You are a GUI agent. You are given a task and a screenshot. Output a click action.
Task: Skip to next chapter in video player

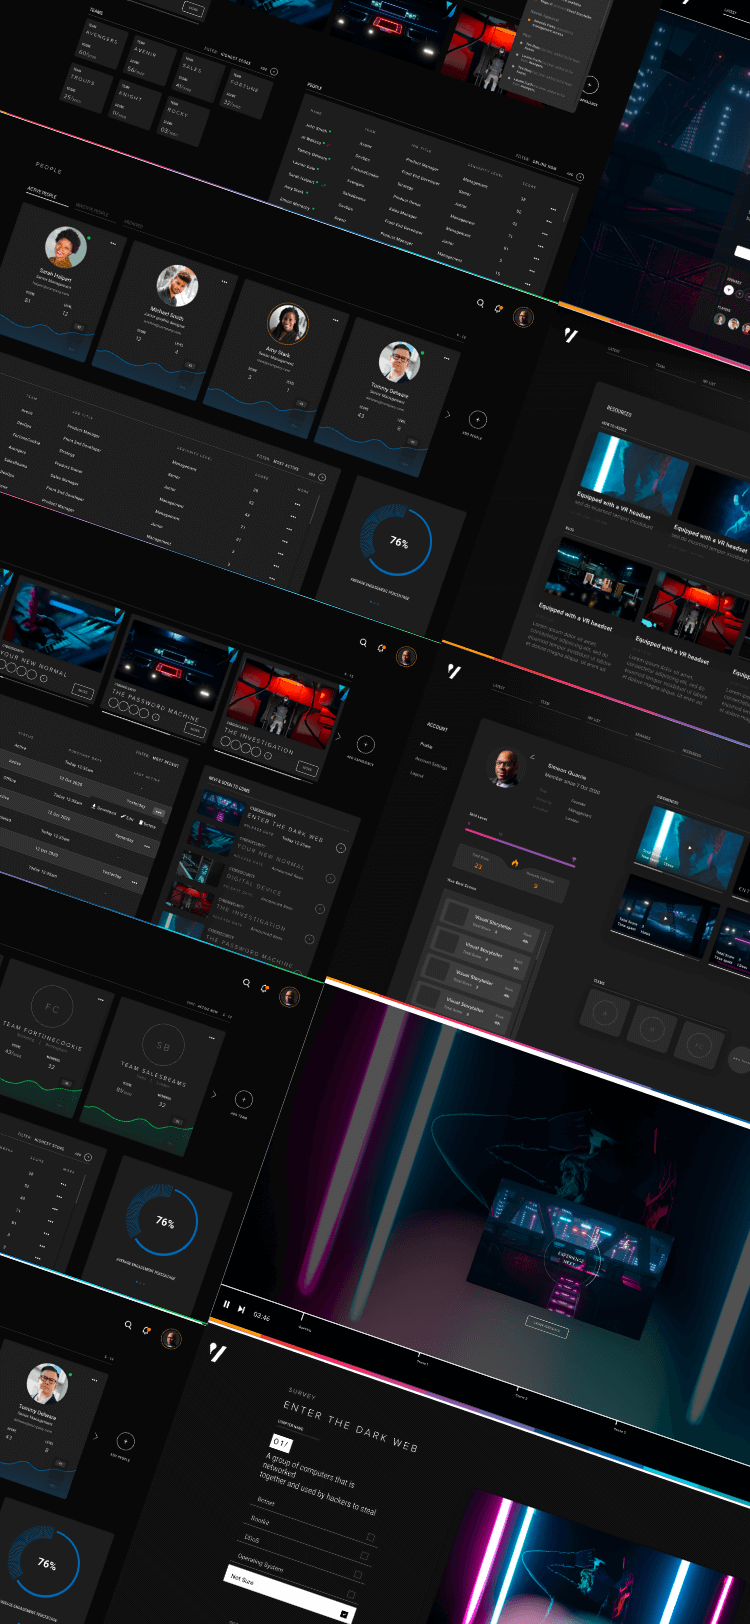tap(241, 1309)
